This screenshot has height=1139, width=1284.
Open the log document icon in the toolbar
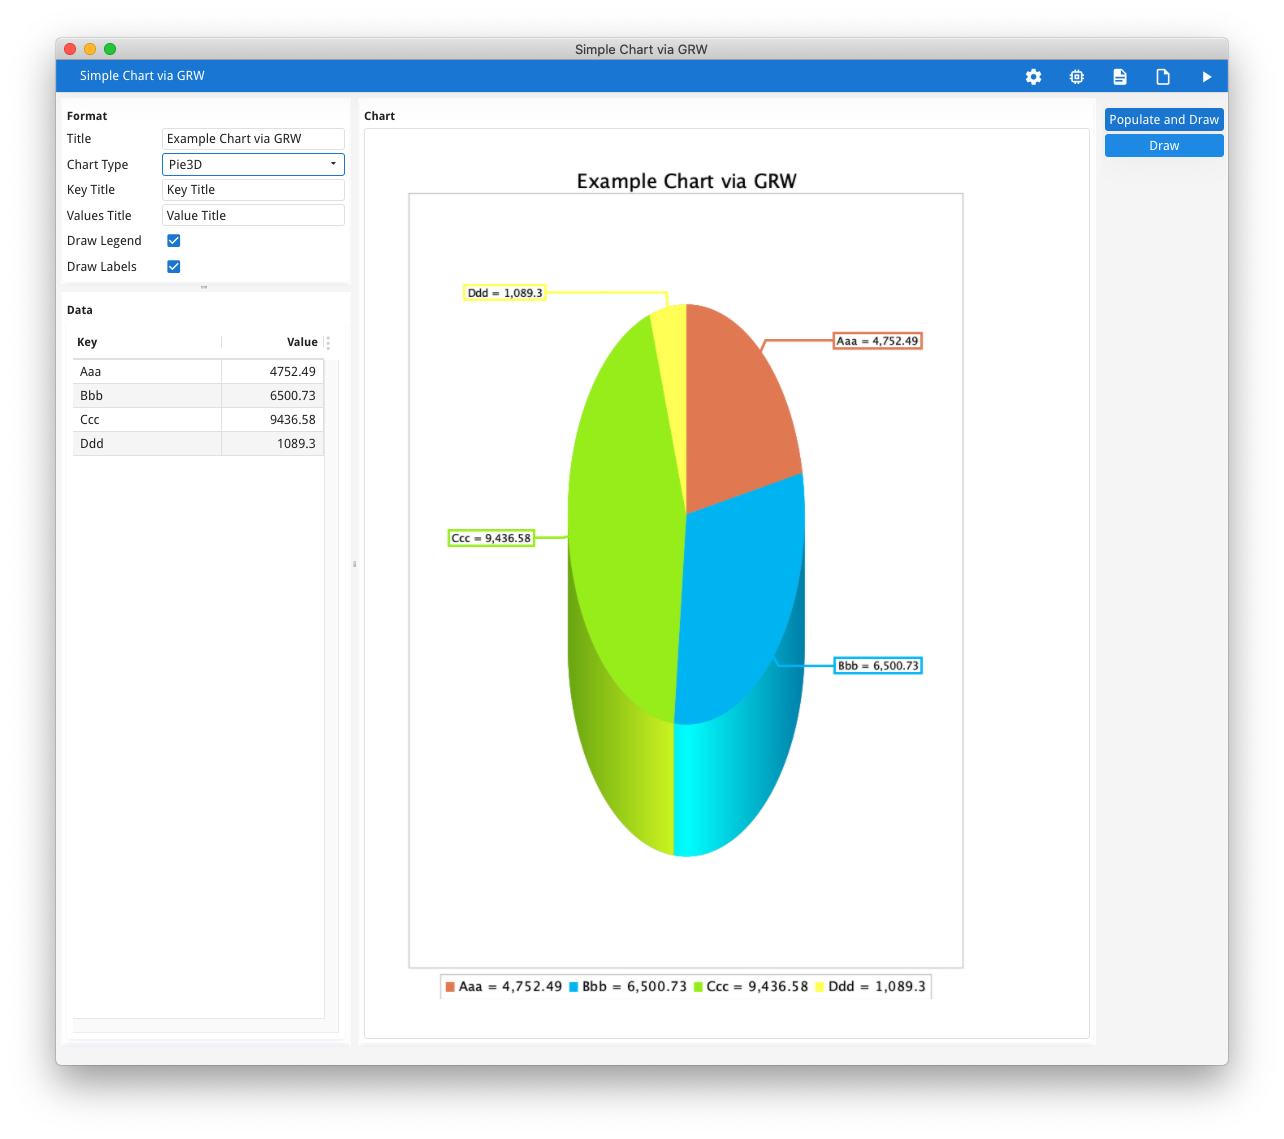1119,76
